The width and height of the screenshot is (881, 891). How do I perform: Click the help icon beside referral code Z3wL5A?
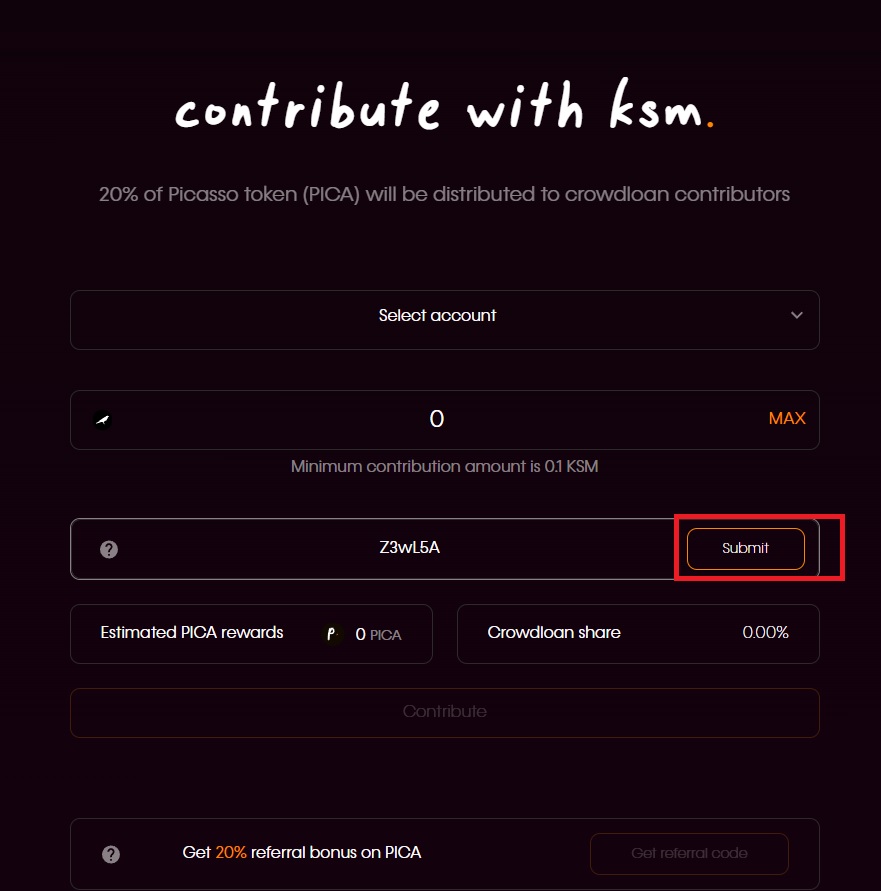coord(110,549)
